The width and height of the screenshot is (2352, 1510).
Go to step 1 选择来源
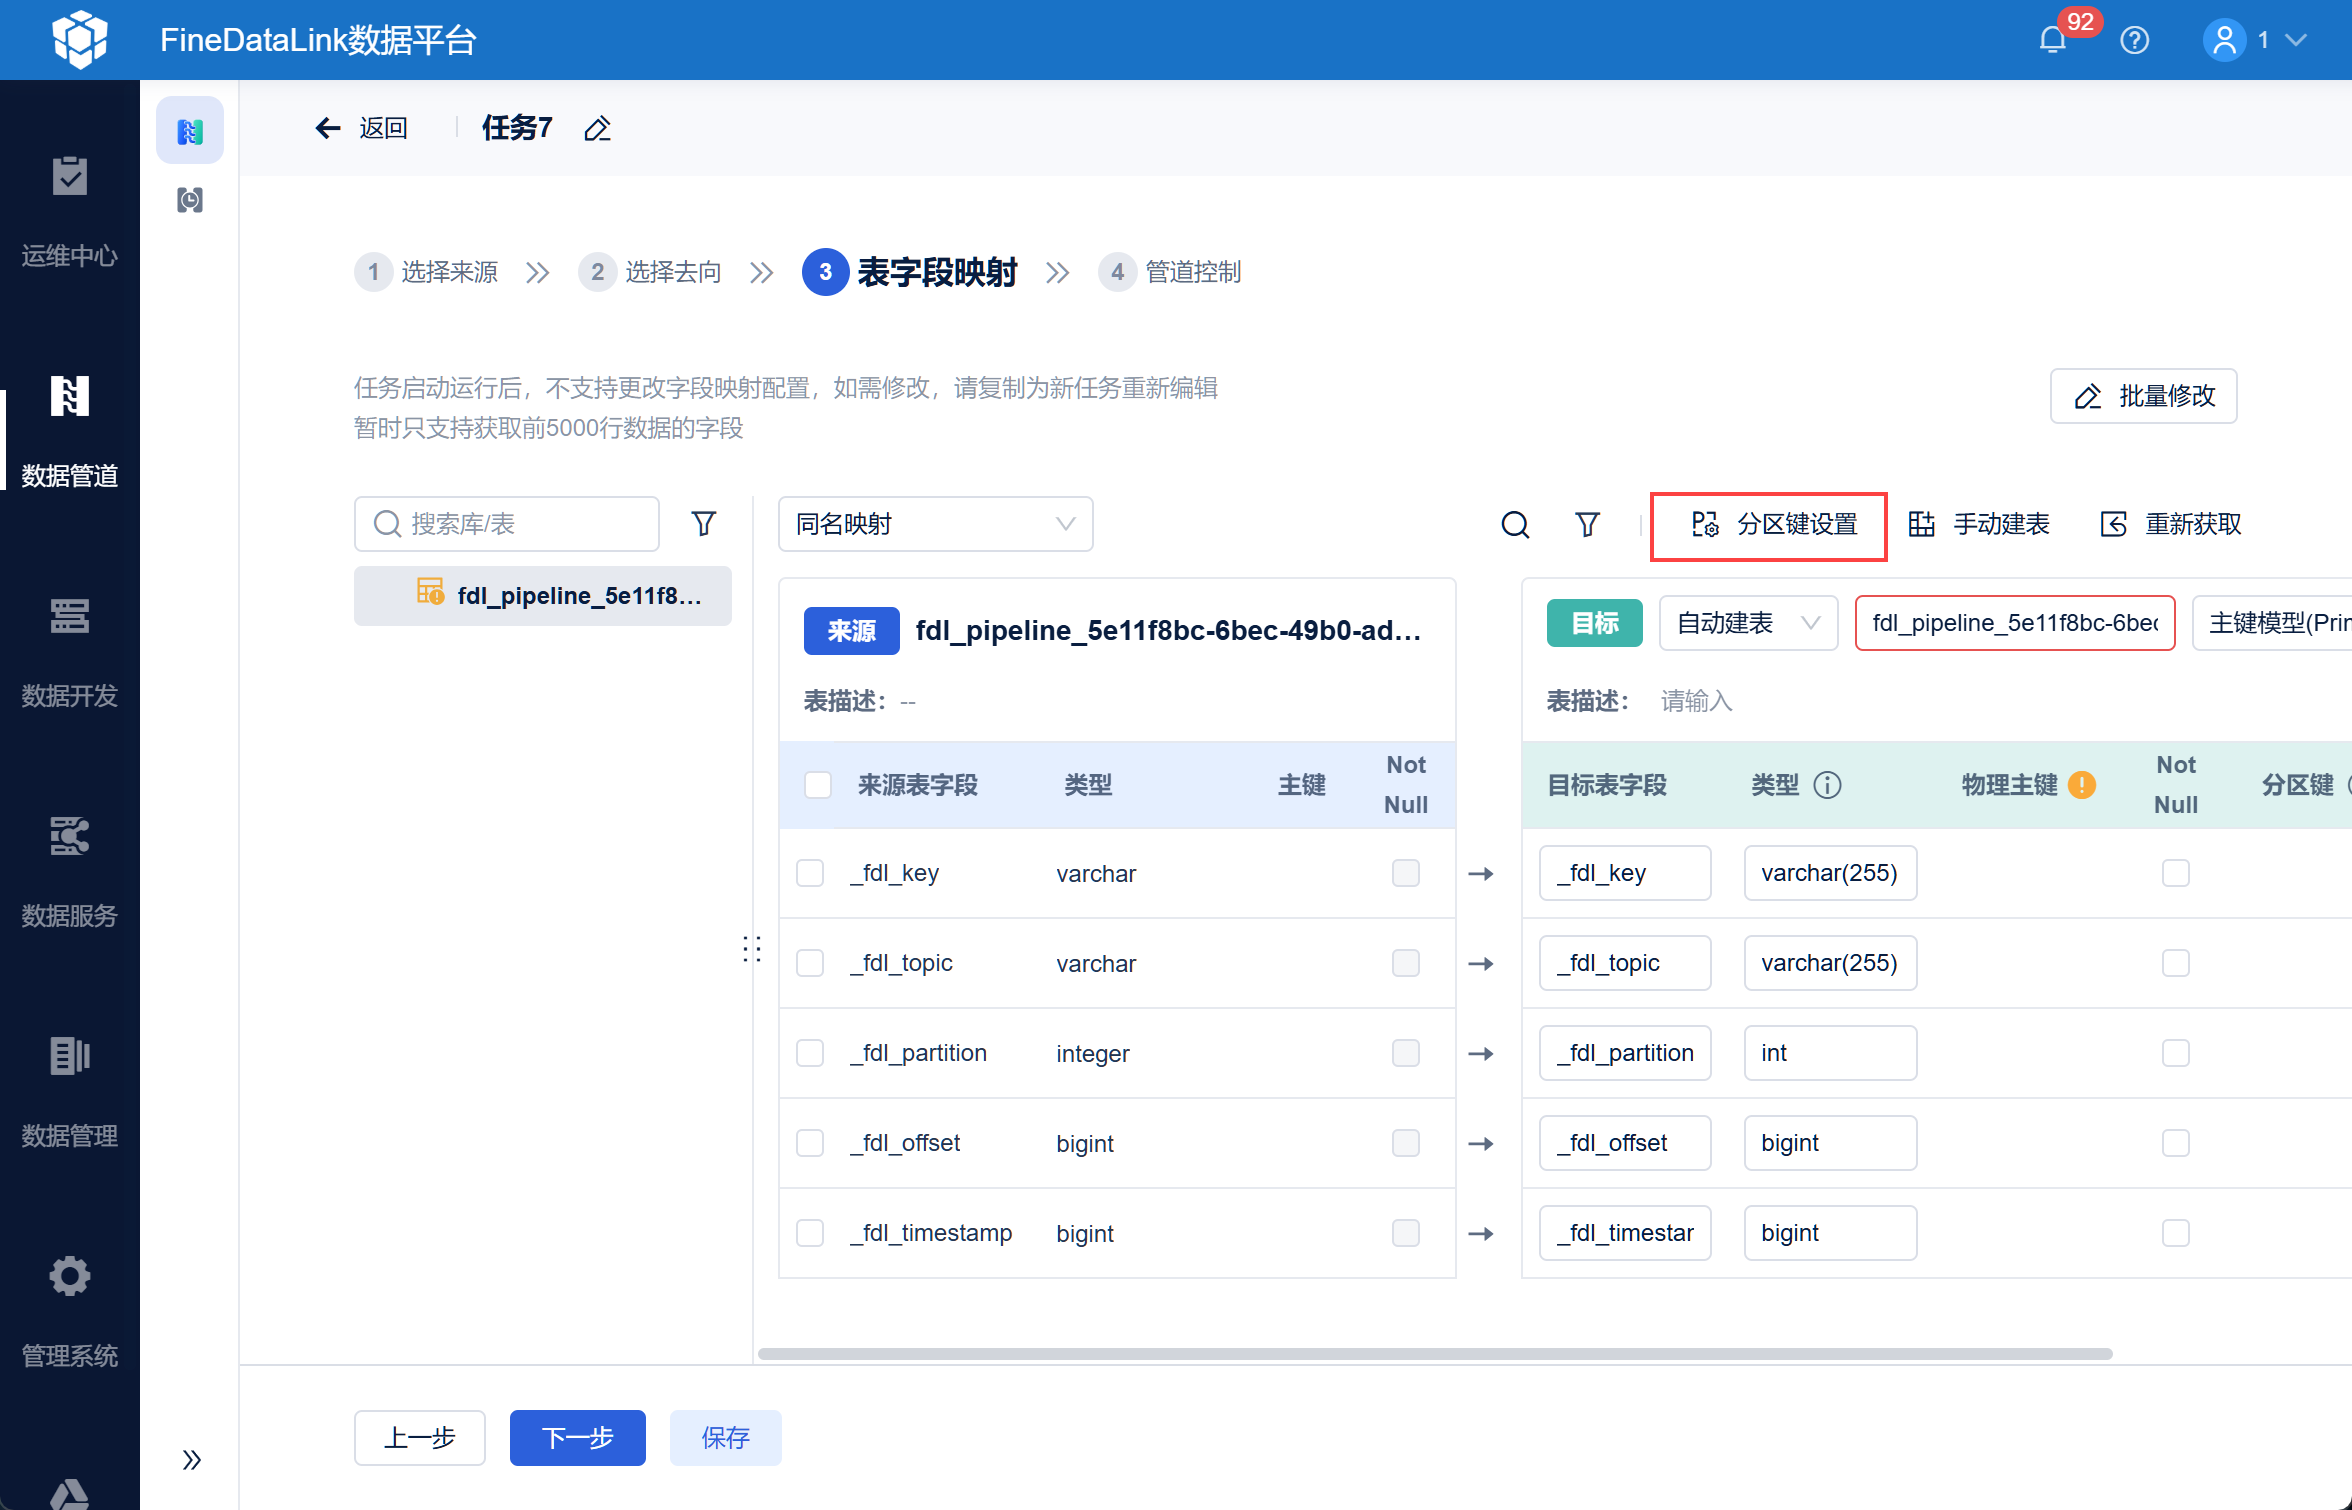427,272
